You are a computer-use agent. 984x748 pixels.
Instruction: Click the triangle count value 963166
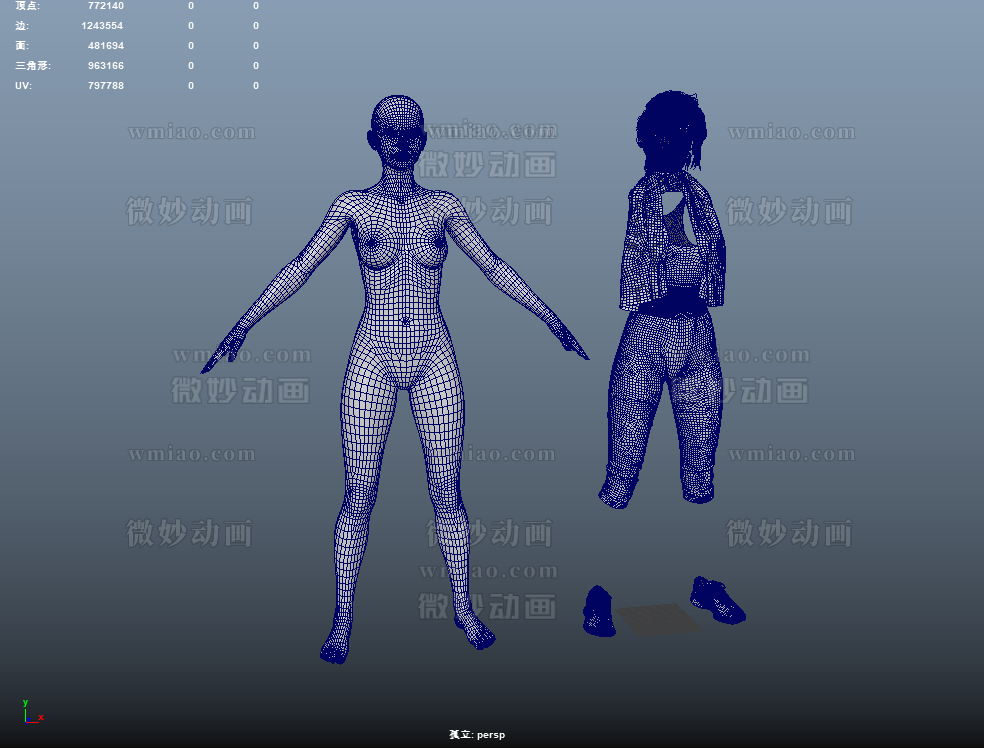click(x=105, y=66)
